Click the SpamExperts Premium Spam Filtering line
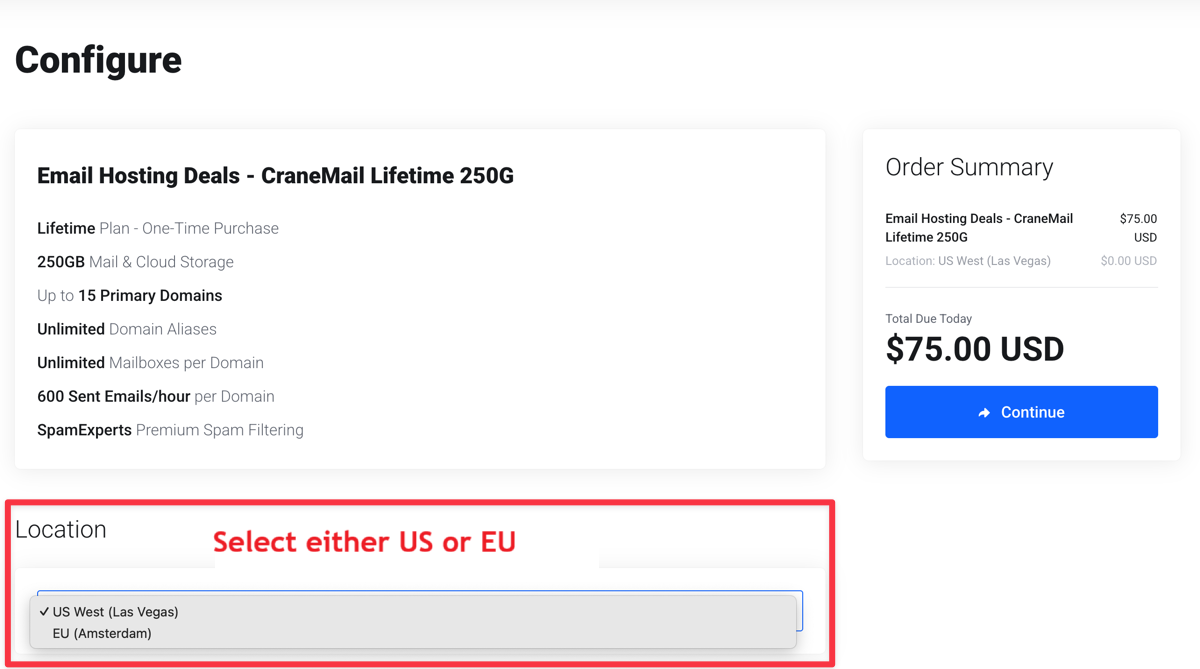Image resolution: width=1200 pixels, height=669 pixels. (170, 430)
